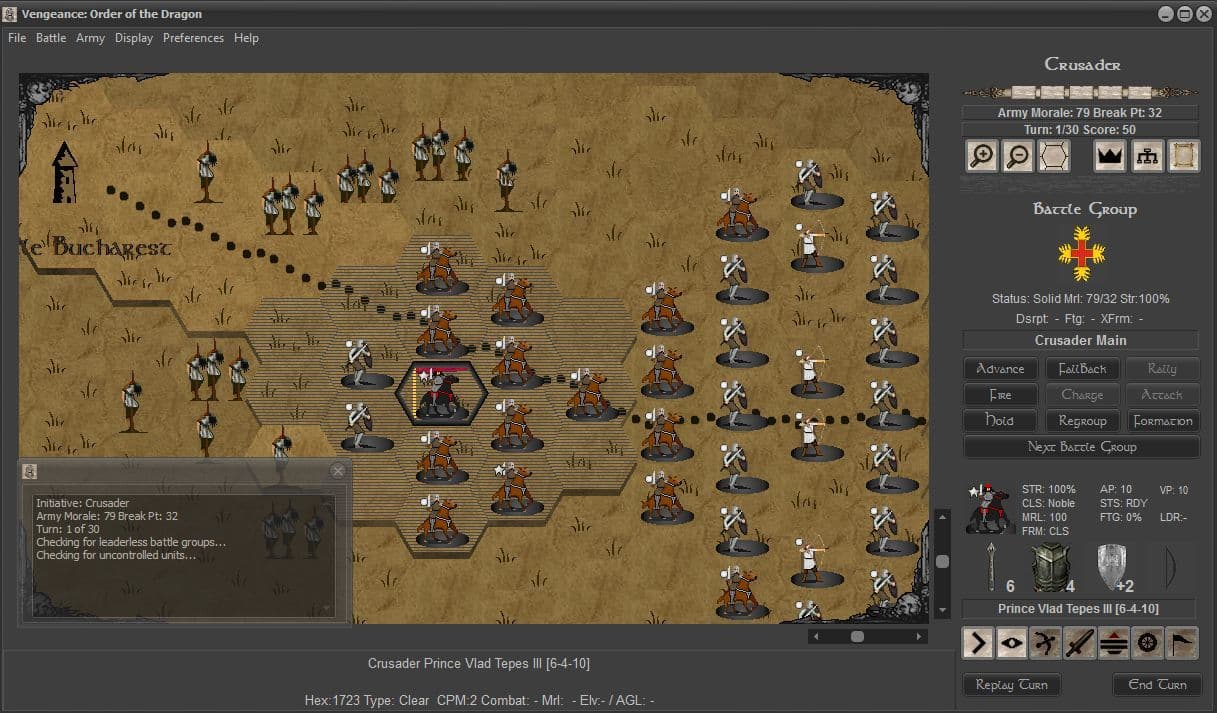
Task: Order the battle group to Regroup
Action: tap(1082, 421)
